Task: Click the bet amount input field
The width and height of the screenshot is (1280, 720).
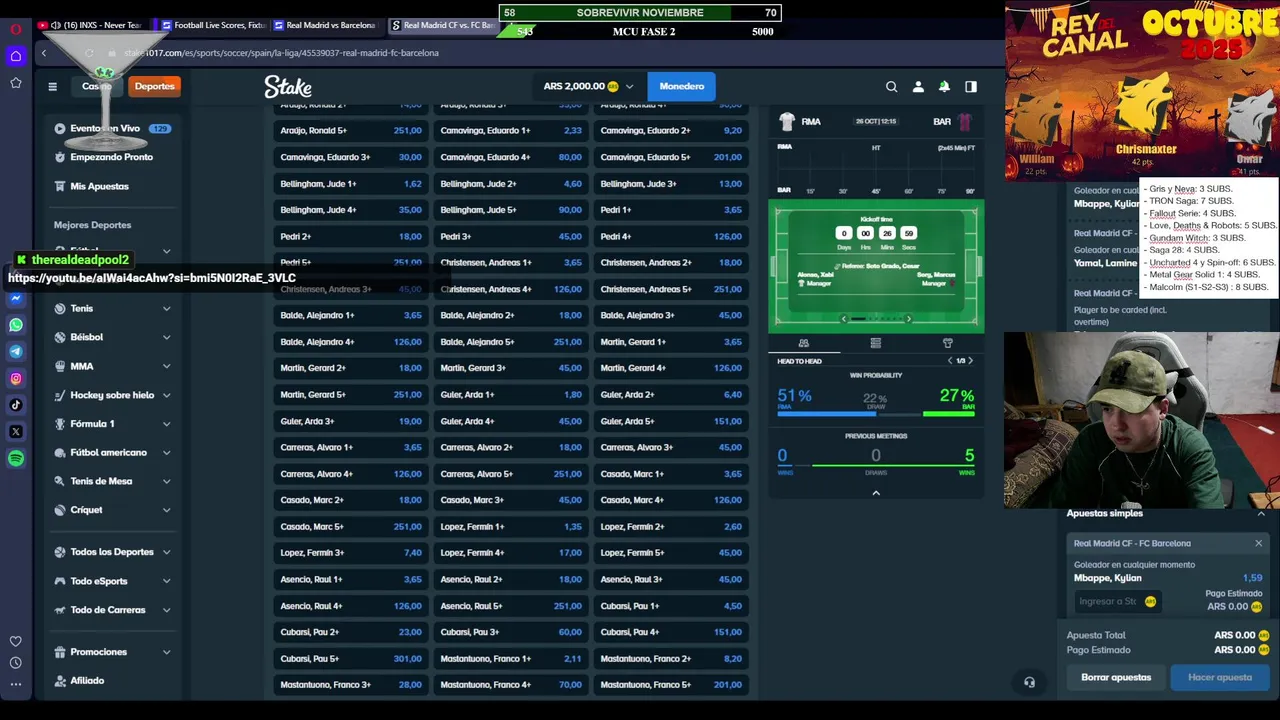Action: [x=1119, y=601]
